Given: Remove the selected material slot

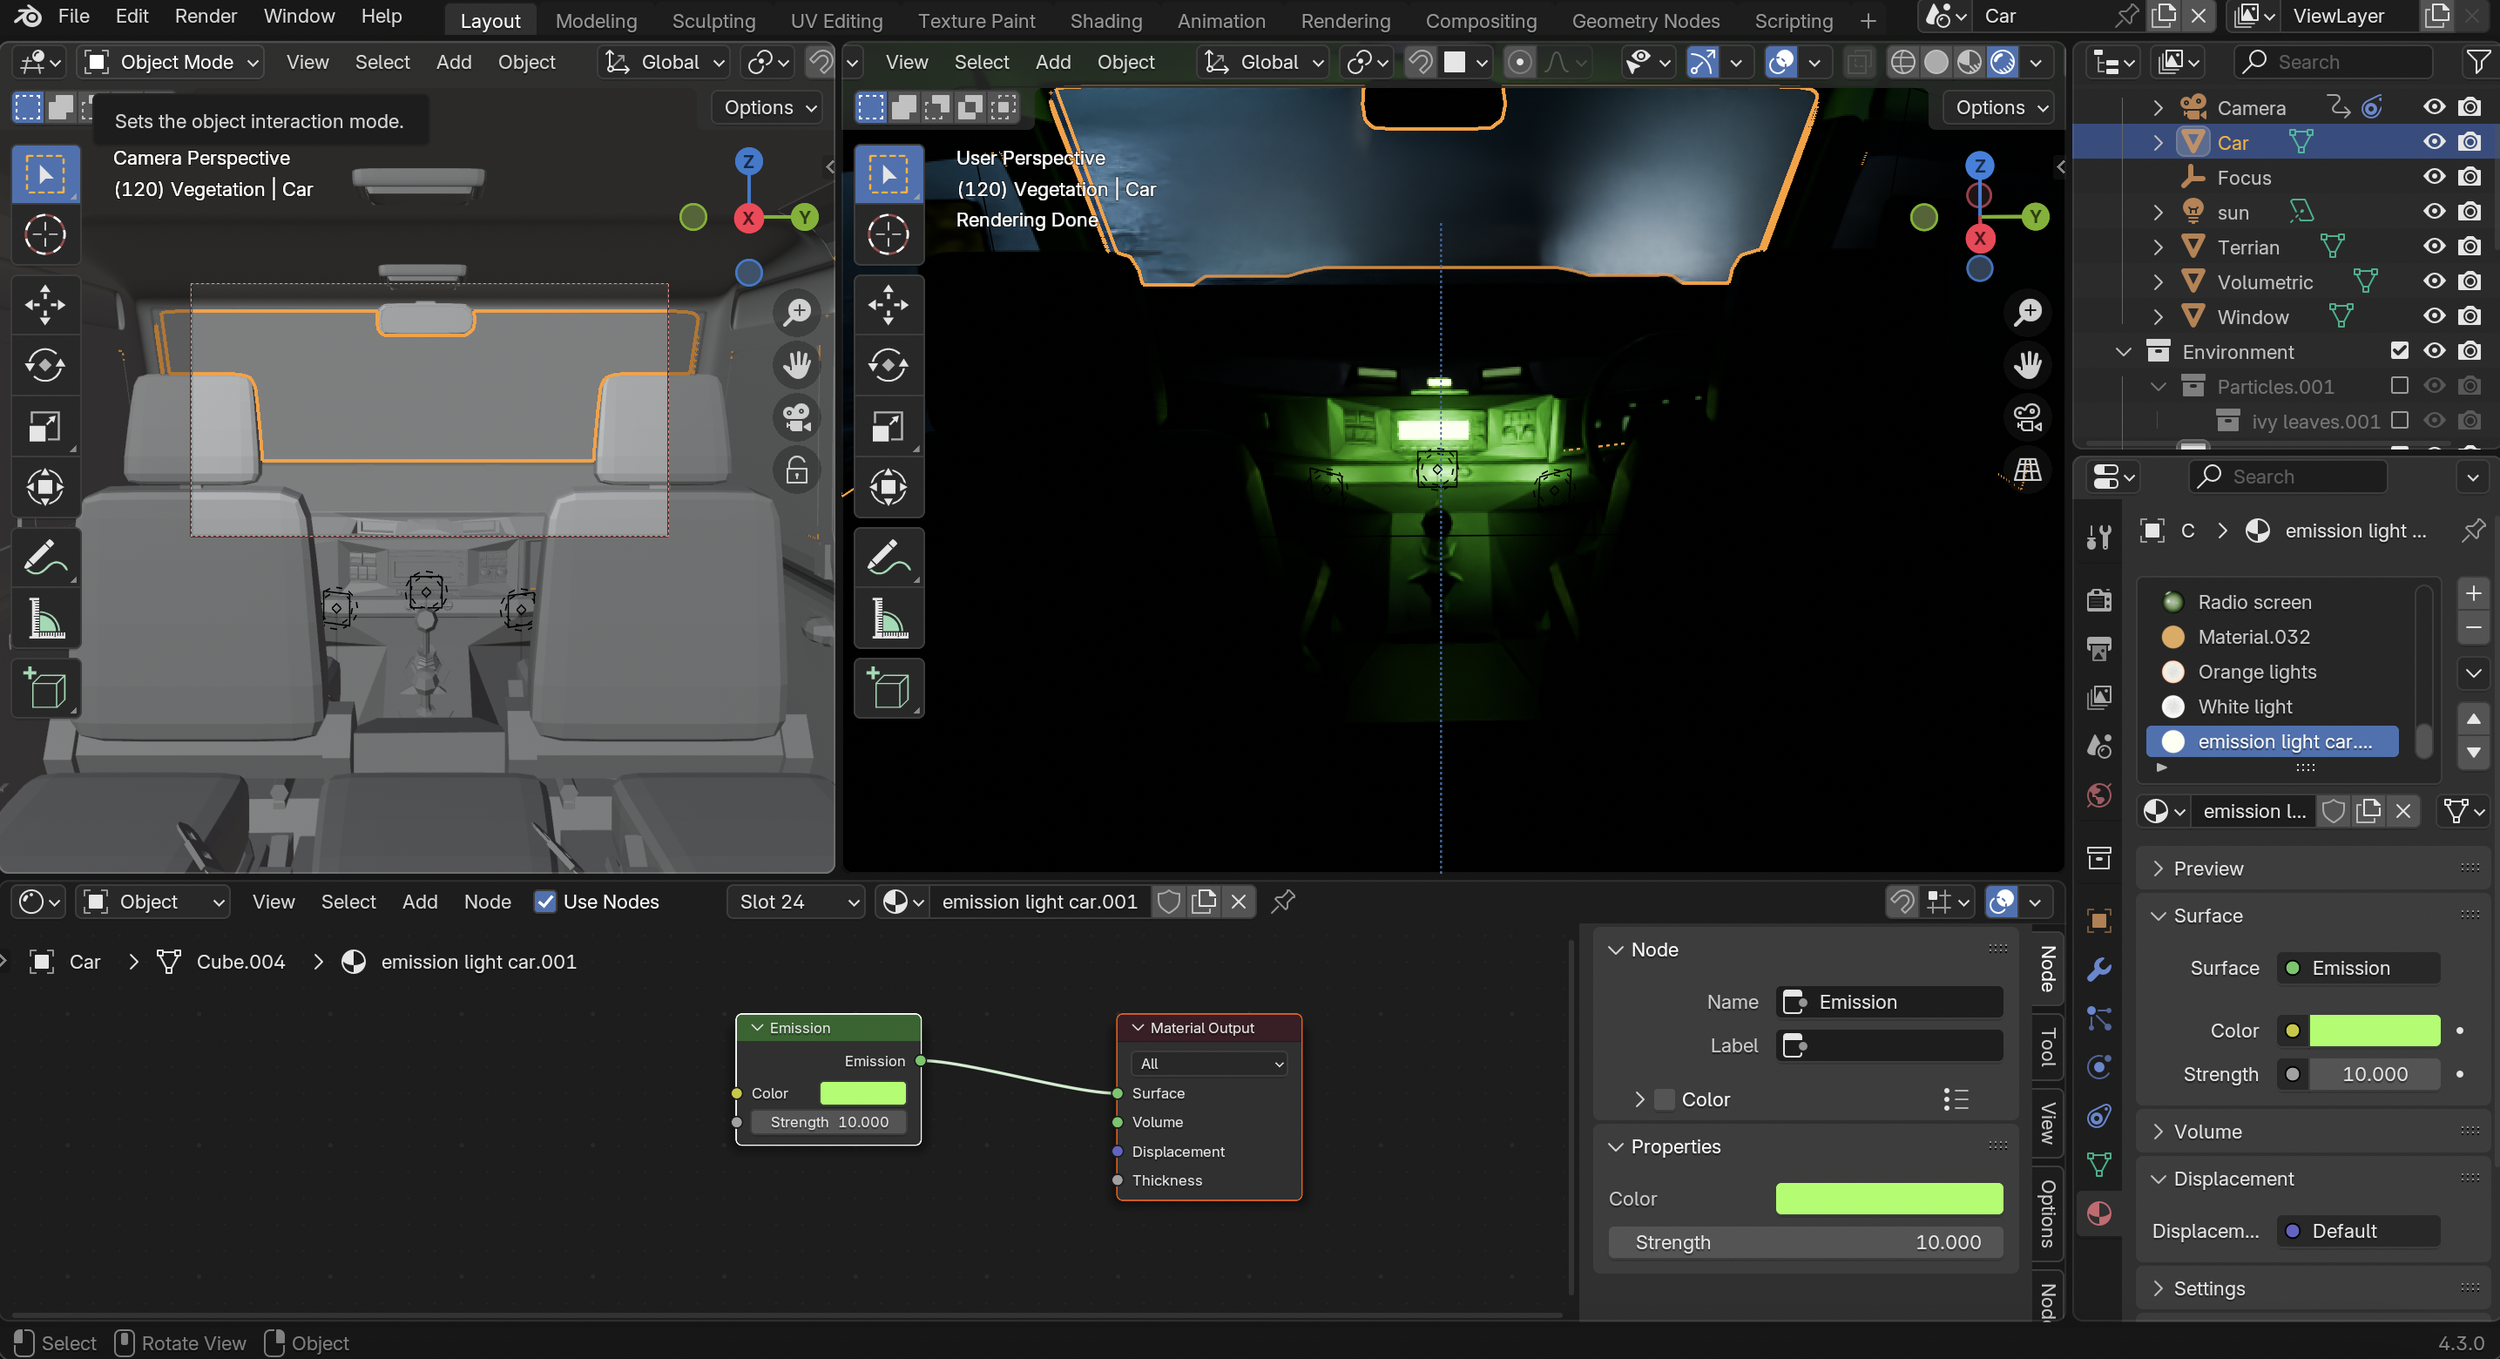Looking at the screenshot, I should click(2473, 628).
